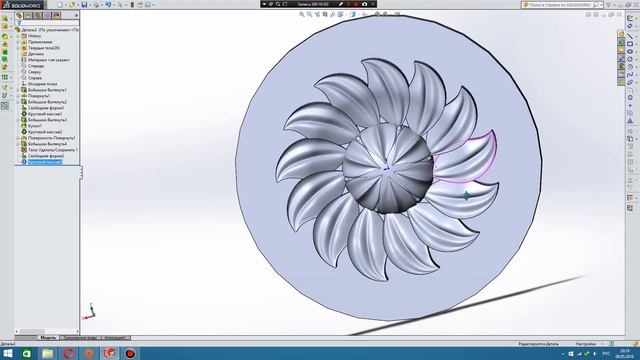
Task: Toggle the Section View icon
Action: (325, 15)
